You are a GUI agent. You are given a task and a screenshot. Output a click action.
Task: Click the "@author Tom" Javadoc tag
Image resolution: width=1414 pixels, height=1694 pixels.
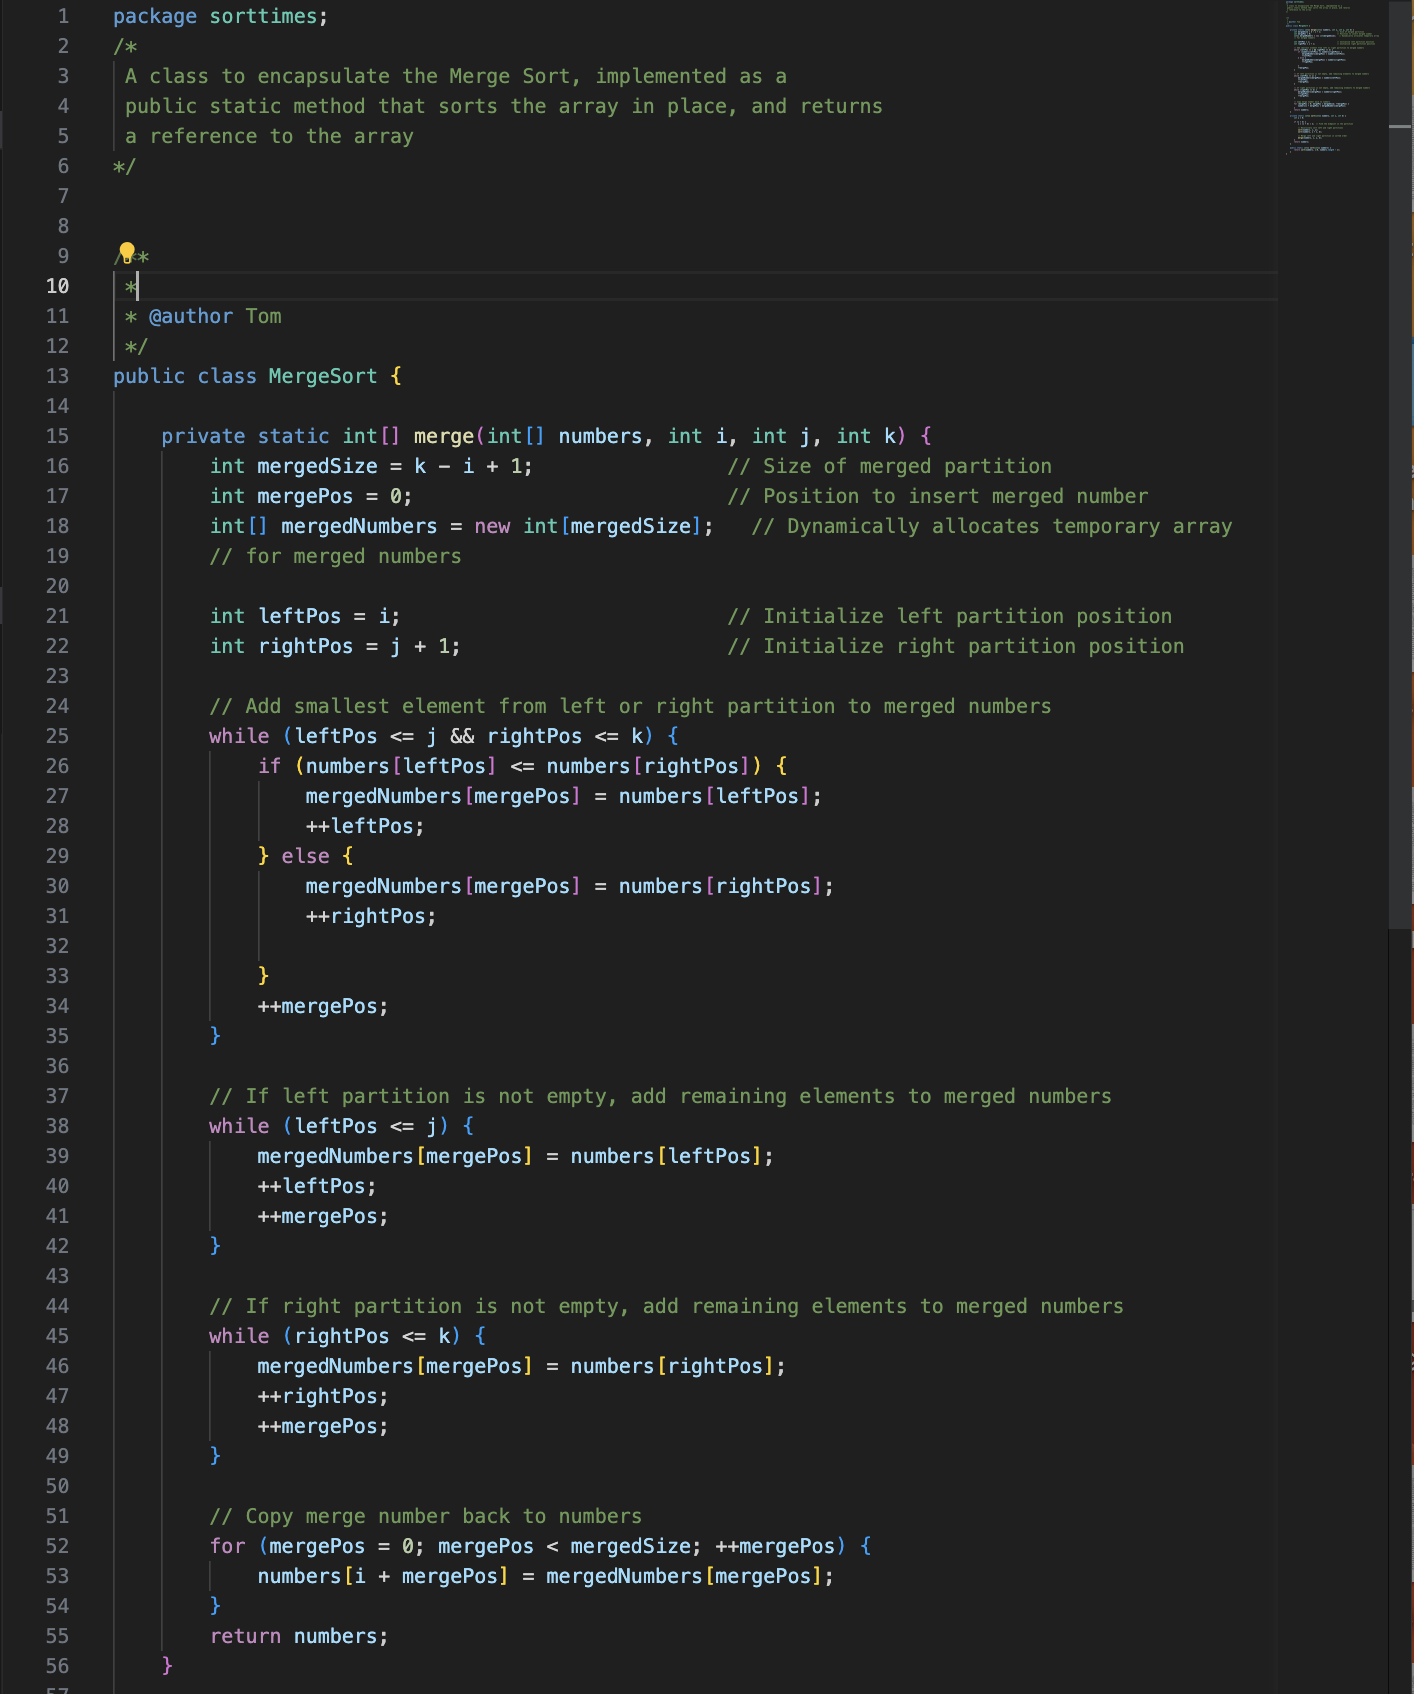click(x=215, y=316)
